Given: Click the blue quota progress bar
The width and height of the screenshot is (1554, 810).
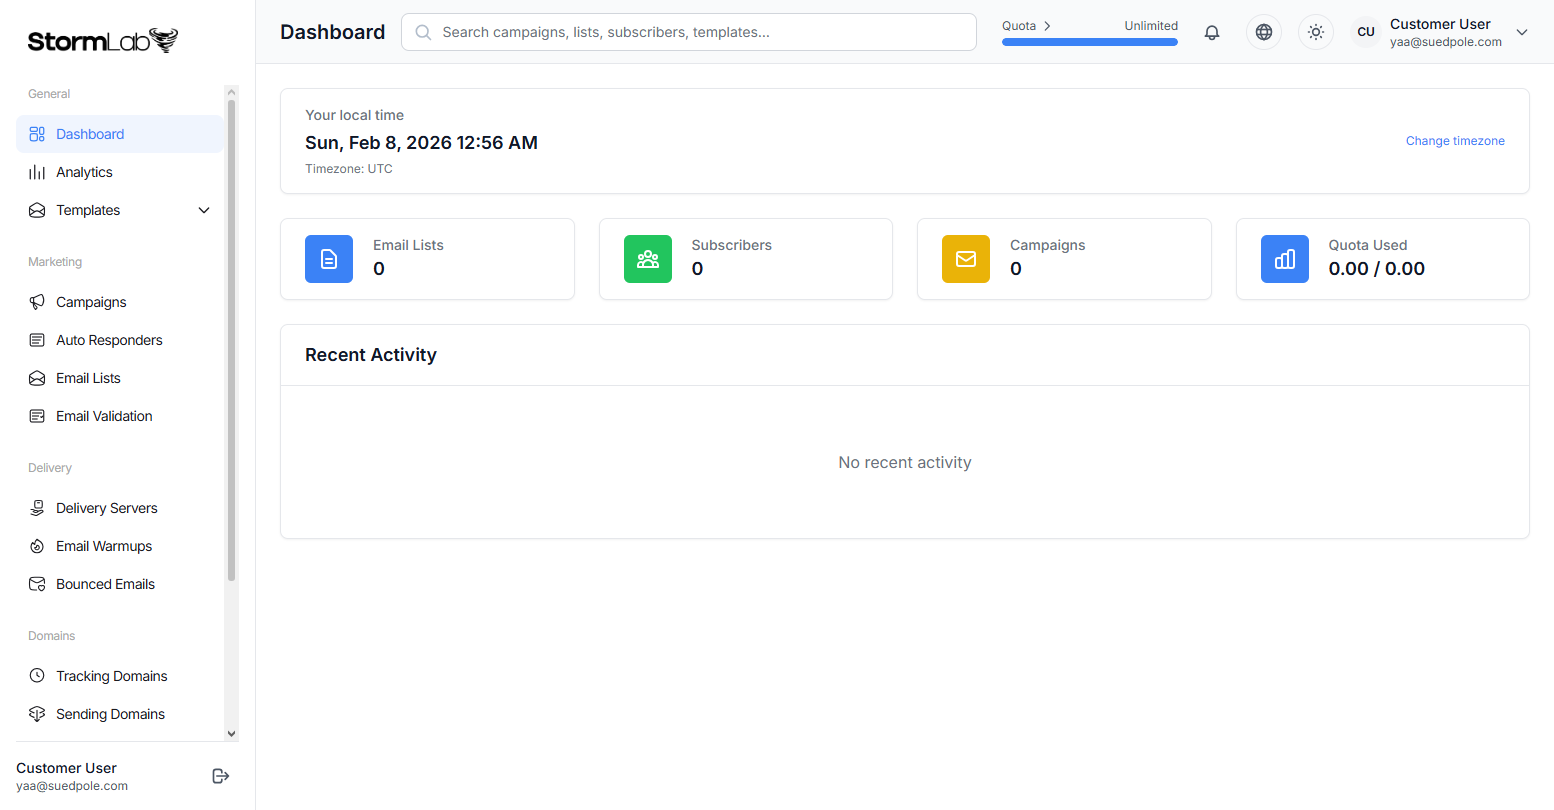Looking at the screenshot, I should [x=1089, y=42].
